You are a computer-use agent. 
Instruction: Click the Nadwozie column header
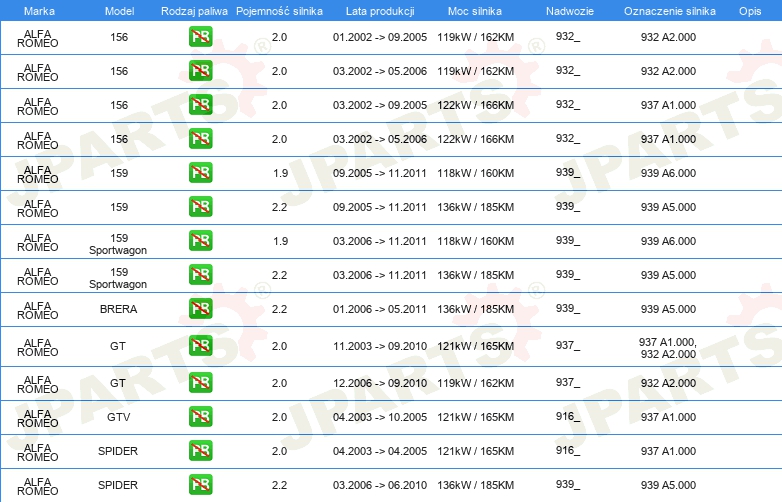point(570,11)
